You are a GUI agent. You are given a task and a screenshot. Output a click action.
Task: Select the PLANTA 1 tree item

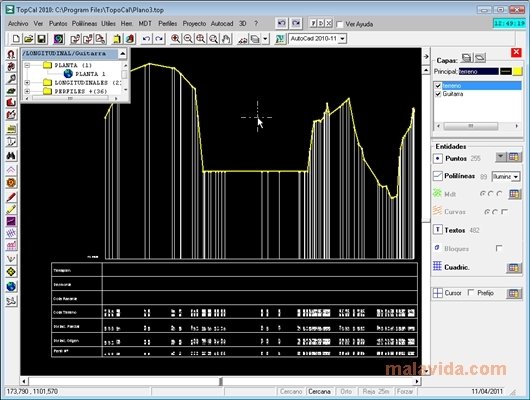(x=90, y=74)
